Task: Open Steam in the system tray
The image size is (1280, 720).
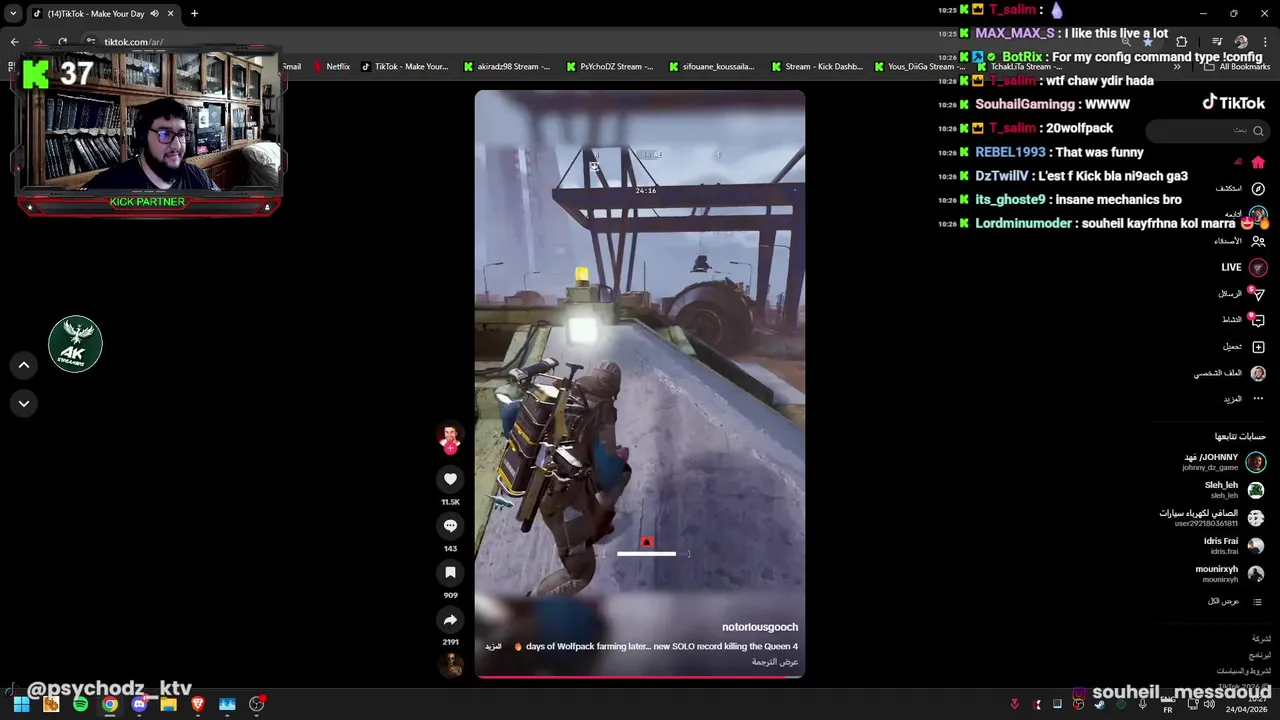Action: (x=1100, y=704)
